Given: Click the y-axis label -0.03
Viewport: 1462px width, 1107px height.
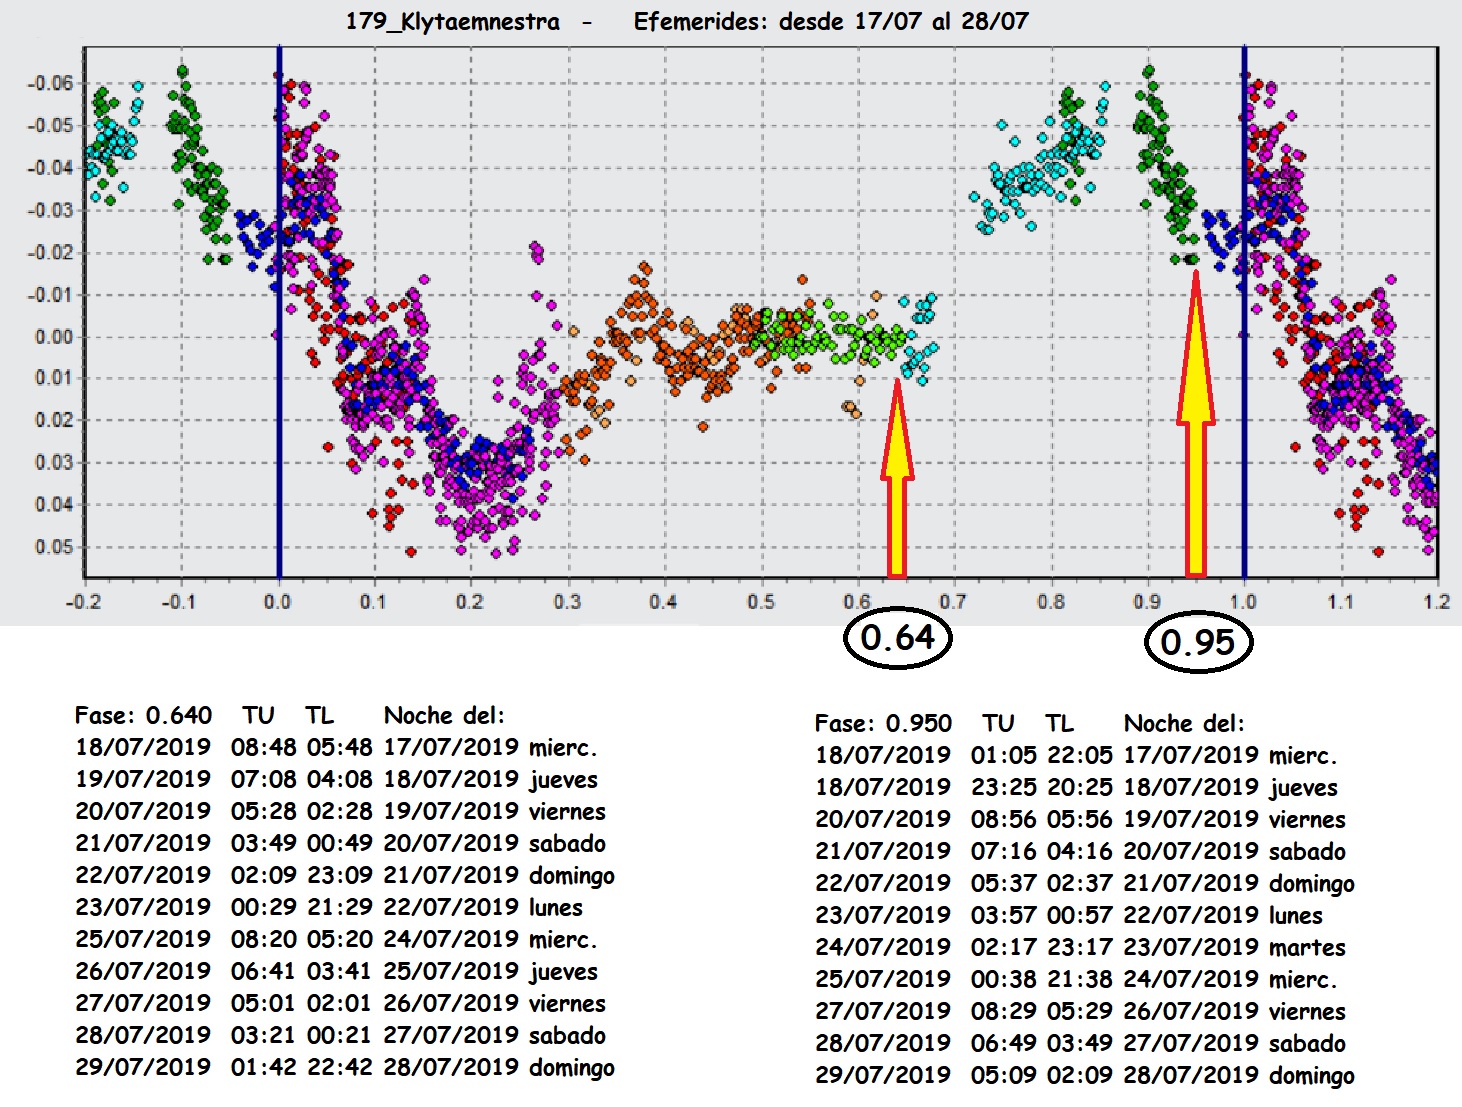Looking at the screenshot, I should pos(50,210).
